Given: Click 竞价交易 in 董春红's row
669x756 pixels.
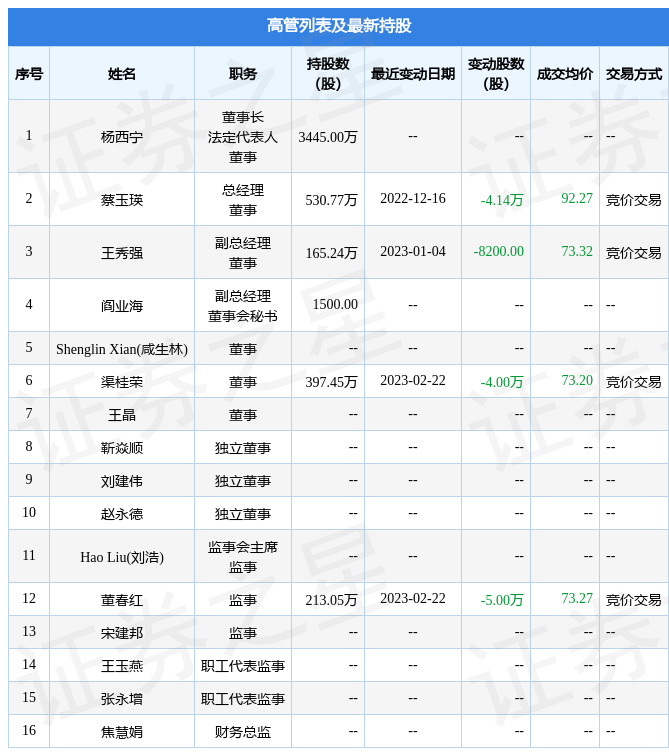Looking at the screenshot, I should (633, 600).
